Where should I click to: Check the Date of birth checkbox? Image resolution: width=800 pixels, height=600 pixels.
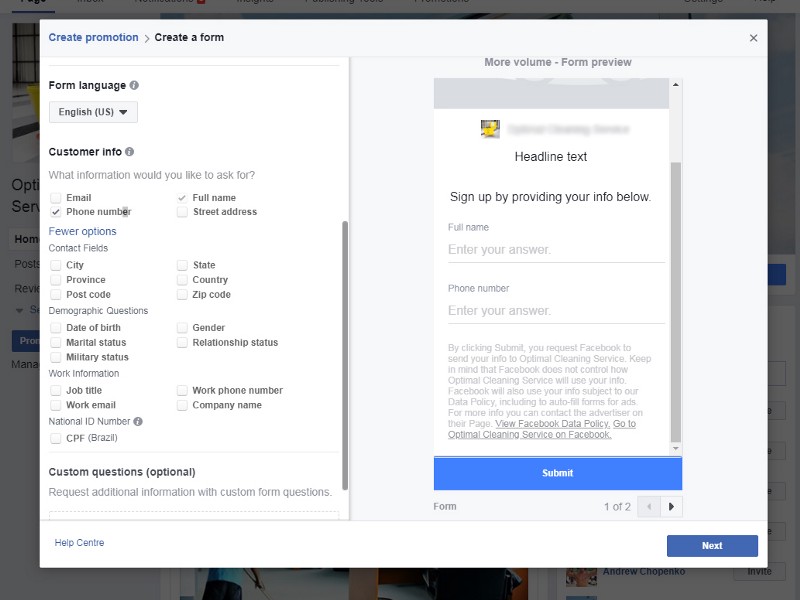(56, 328)
